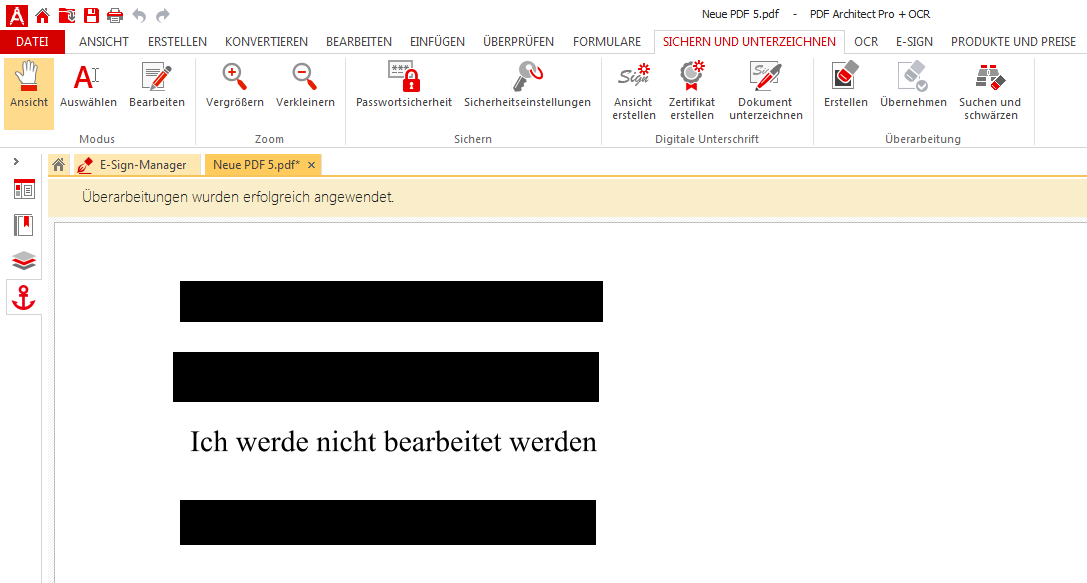
Task: Click Erstellen redaction tool
Action: [x=846, y=86]
